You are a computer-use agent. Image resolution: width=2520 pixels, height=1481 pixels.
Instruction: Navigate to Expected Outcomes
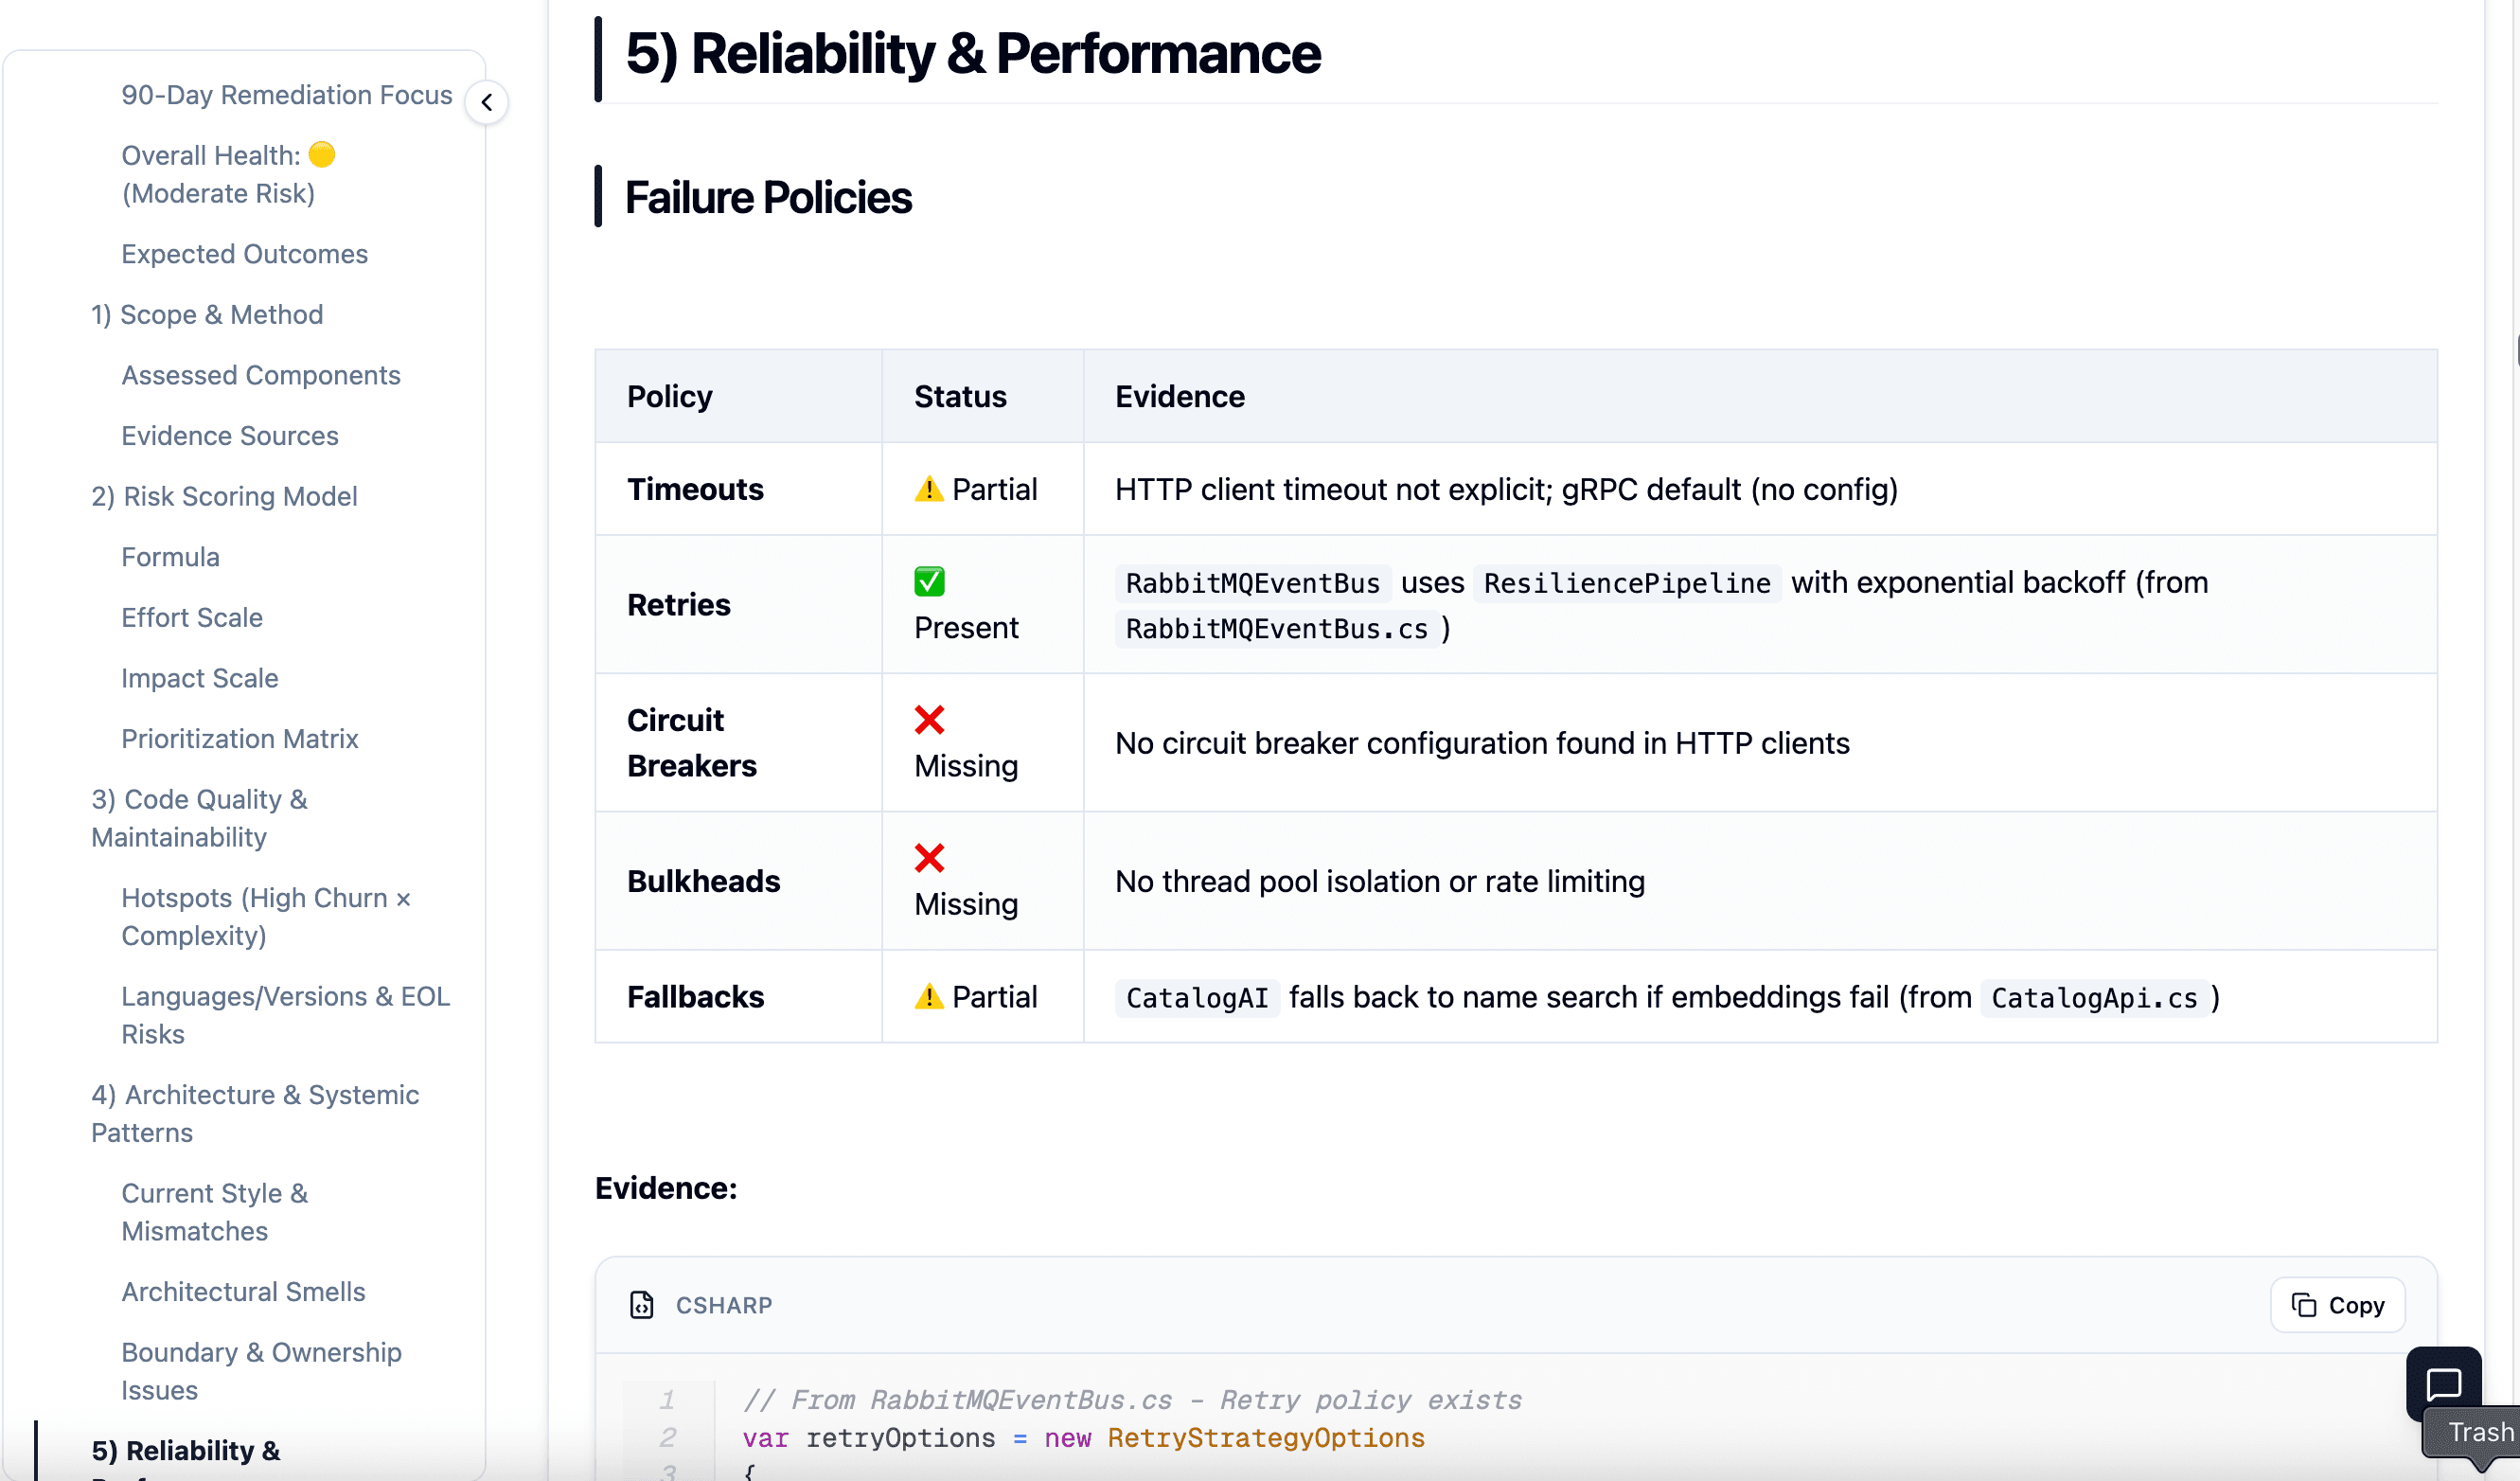(x=245, y=254)
